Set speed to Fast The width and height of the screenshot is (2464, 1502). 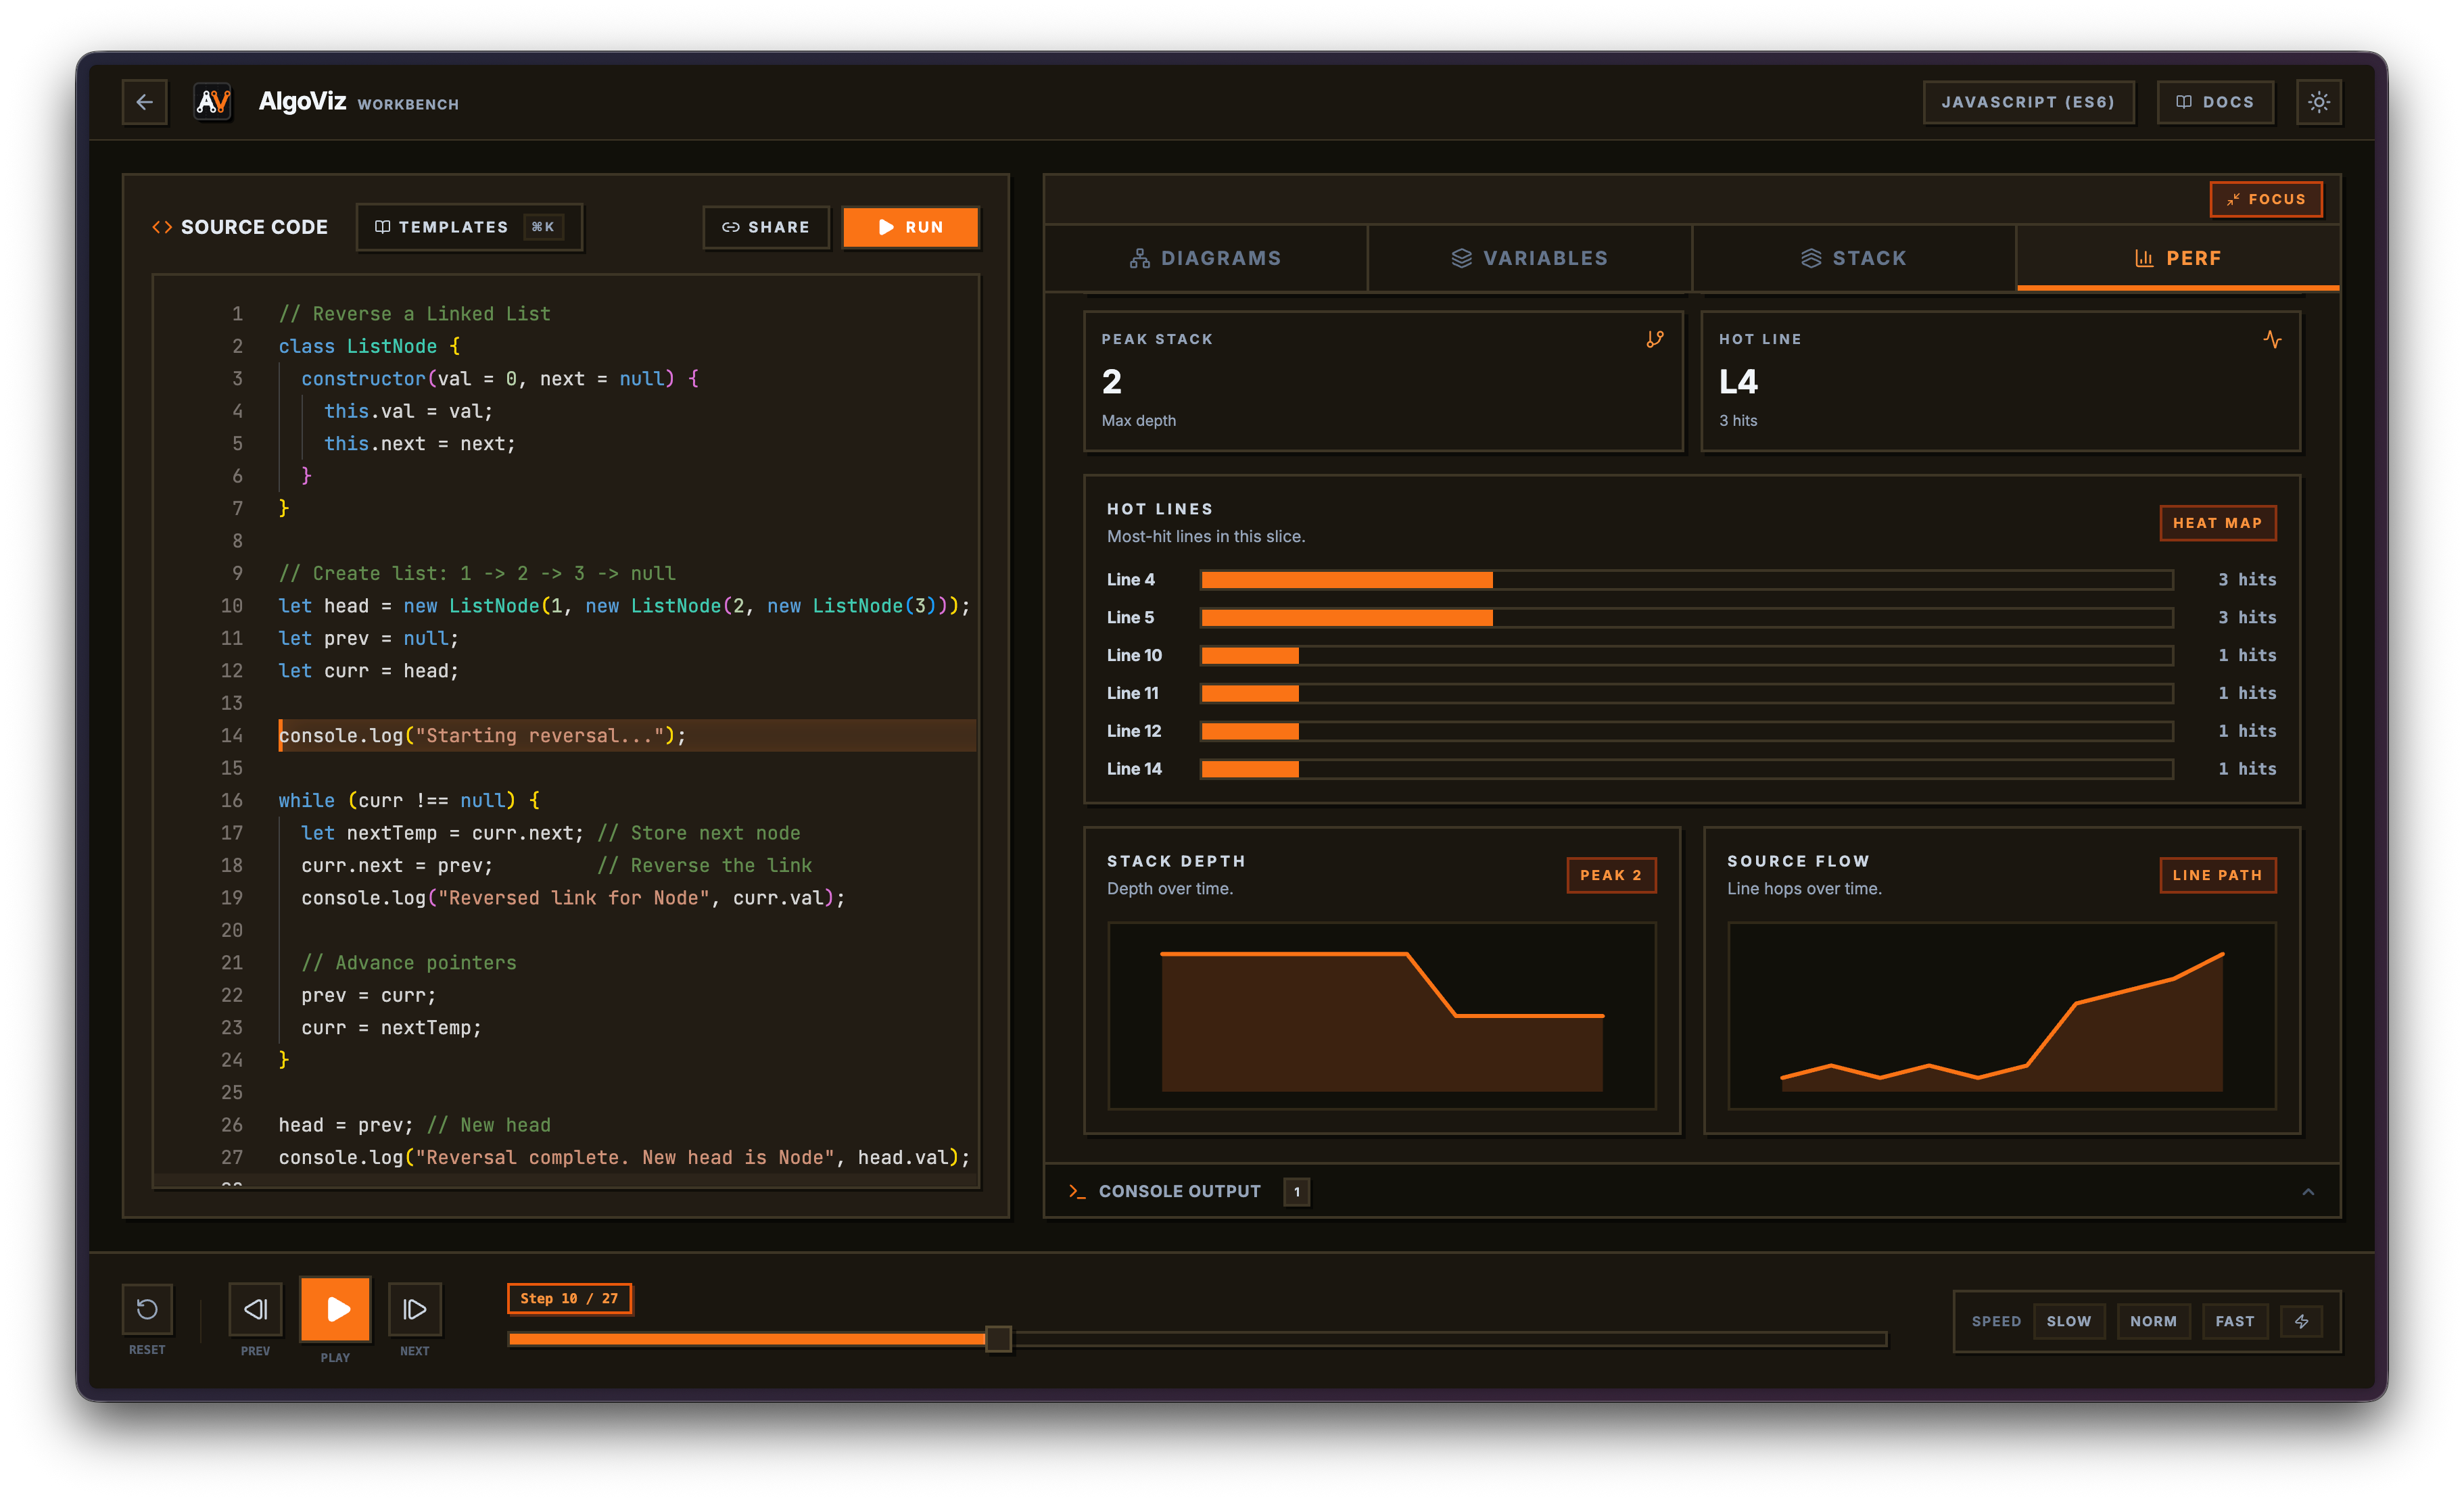(x=2235, y=1322)
